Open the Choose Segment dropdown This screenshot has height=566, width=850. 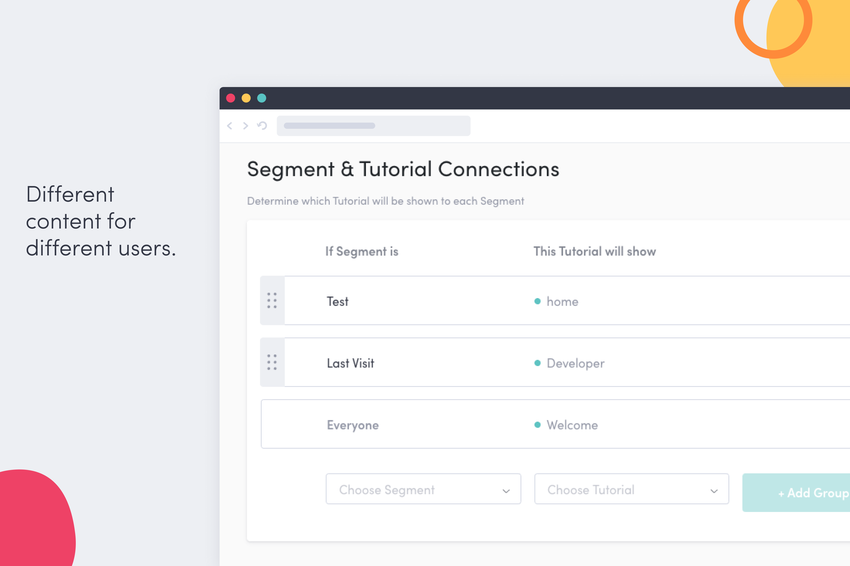click(x=423, y=489)
